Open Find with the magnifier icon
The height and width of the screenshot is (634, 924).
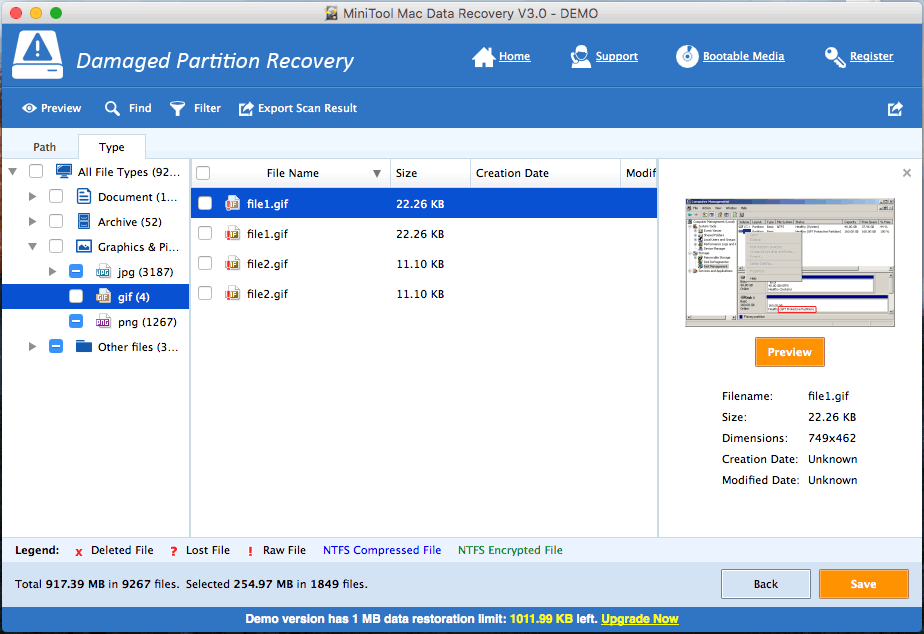(x=113, y=108)
